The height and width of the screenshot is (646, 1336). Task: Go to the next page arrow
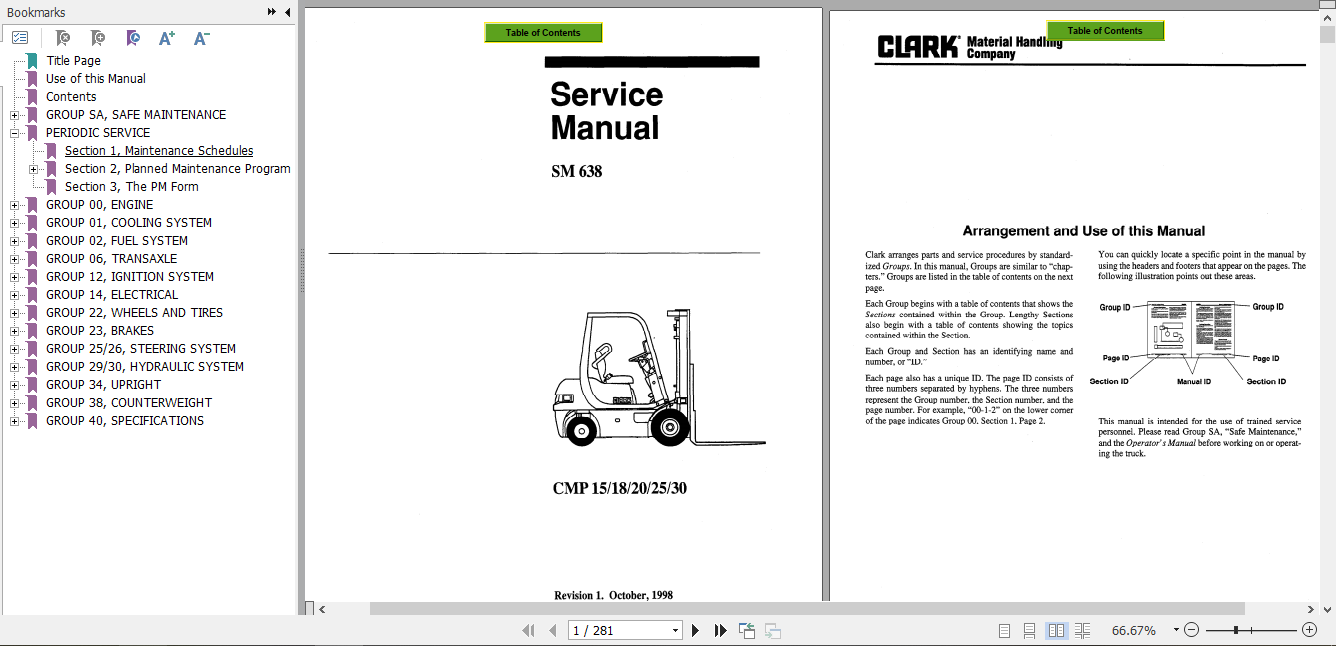point(696,631)
